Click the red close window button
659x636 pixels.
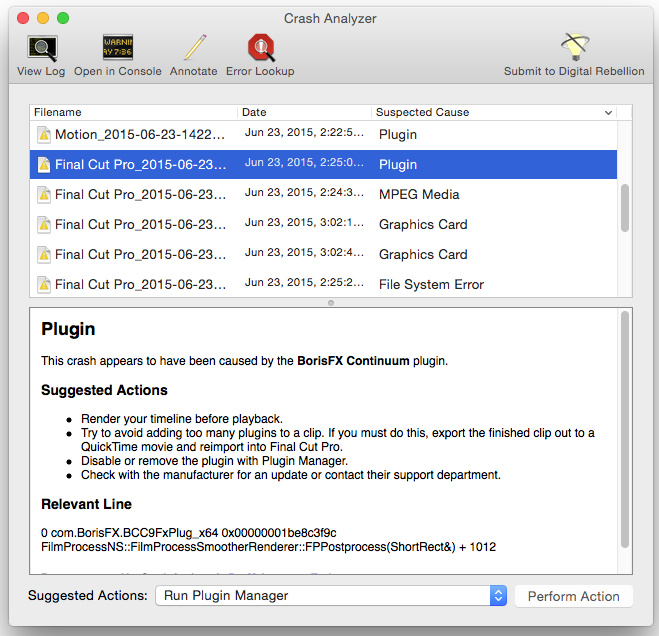(x=23, y=18)
